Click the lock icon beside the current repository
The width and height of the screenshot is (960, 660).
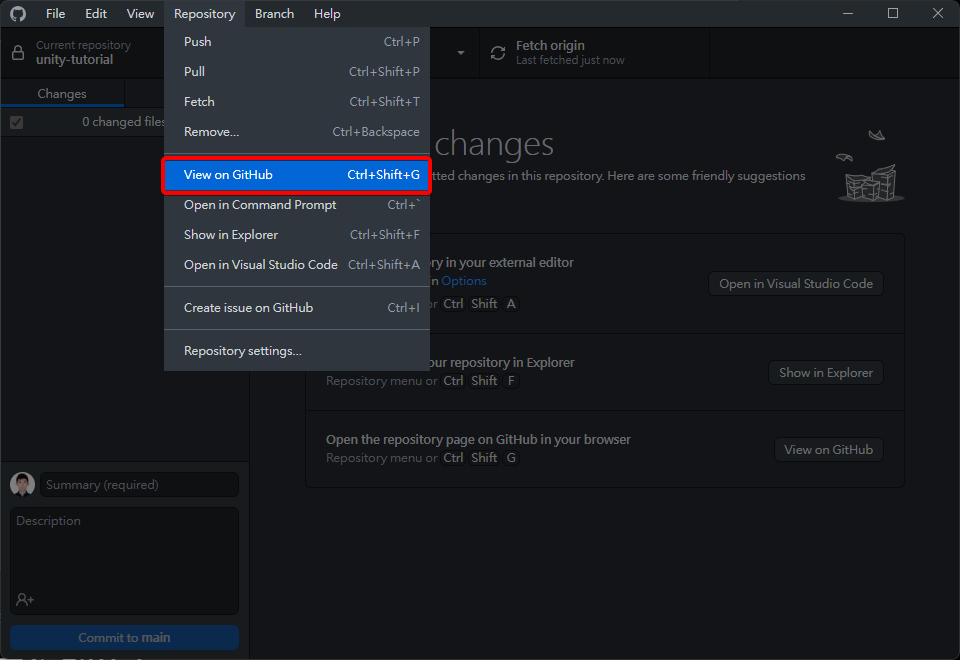click(x=18, y=53)
